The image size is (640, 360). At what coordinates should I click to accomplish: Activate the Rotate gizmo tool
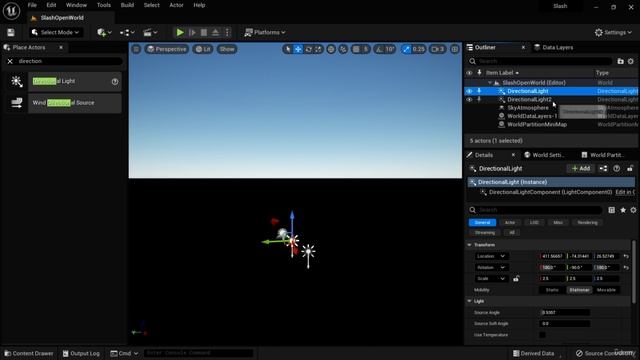309,49
